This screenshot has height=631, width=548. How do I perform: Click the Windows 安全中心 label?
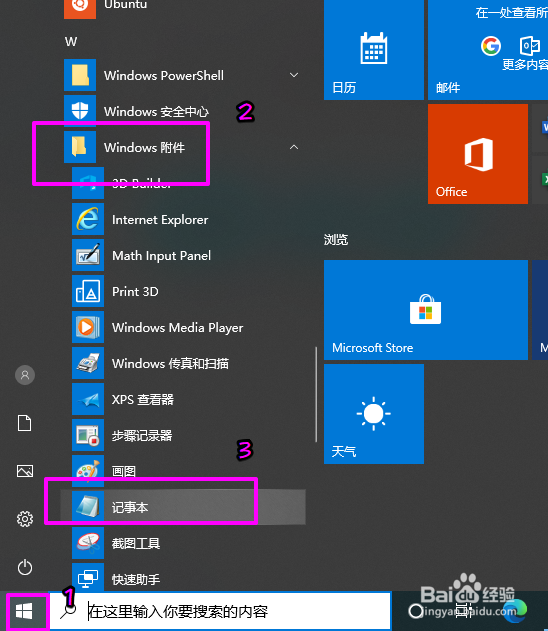[156, 111]
